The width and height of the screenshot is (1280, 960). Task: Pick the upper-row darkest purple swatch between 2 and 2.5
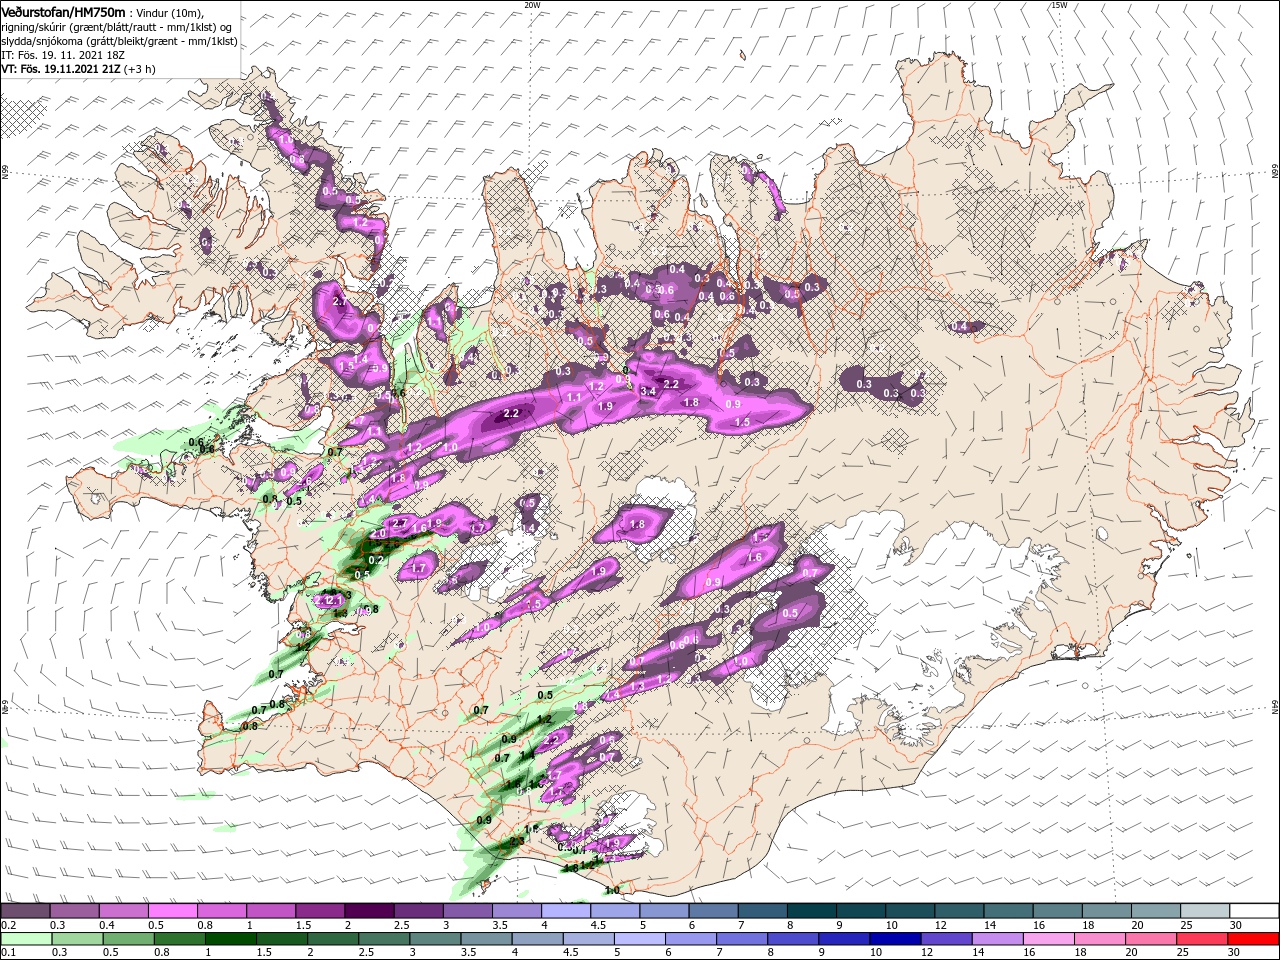click(x=368, y=910)
